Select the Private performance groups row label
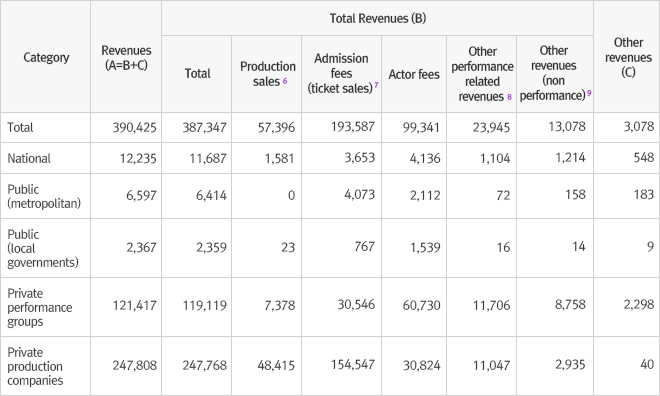Viewport: 660px width, 396px height. point(40,307)
